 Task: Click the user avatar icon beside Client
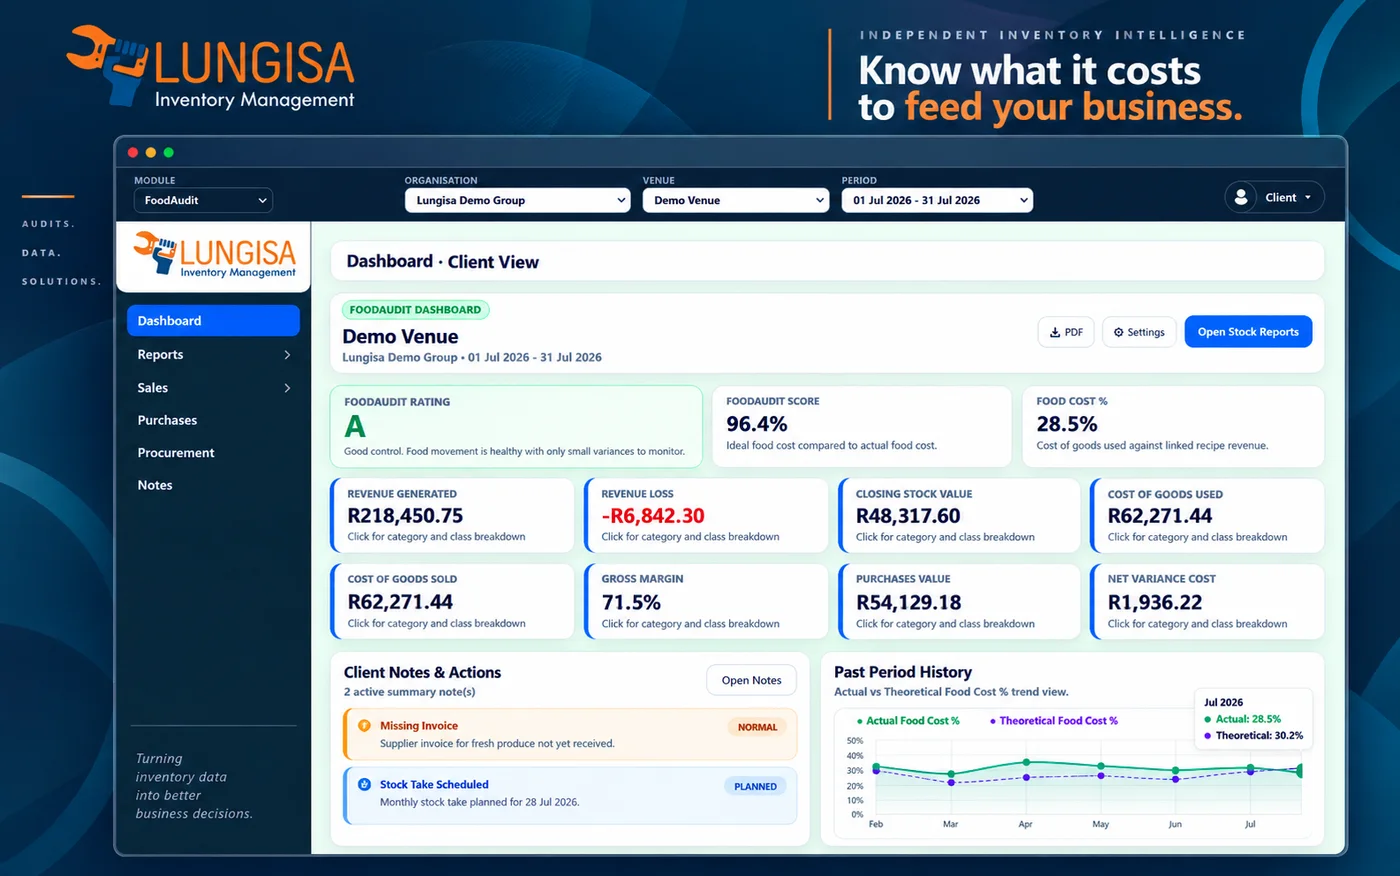1241,197
